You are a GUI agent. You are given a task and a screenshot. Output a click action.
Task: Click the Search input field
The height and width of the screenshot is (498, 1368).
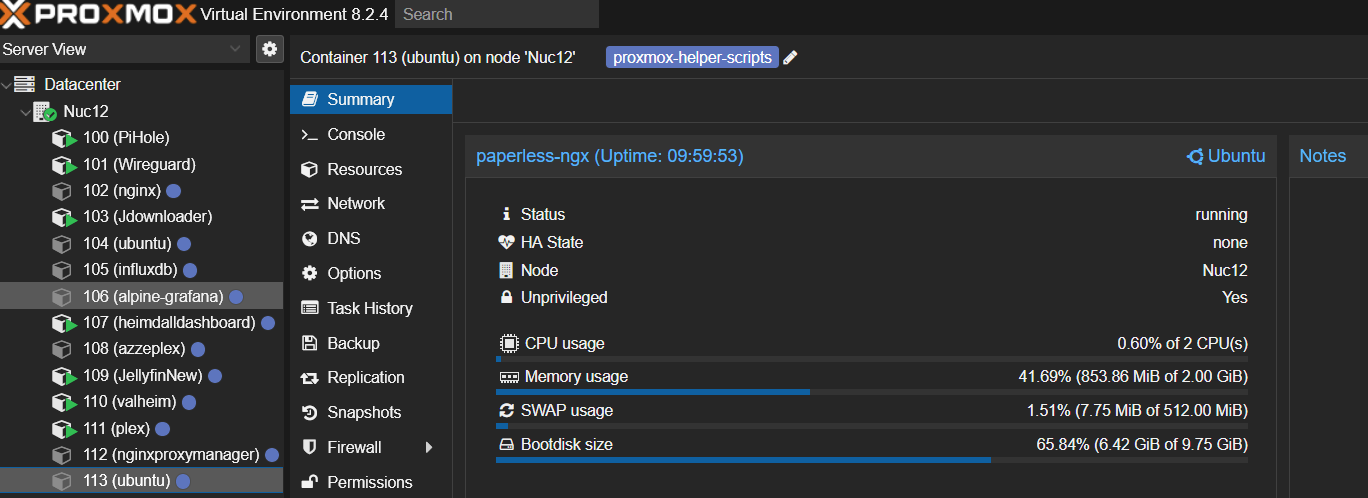[x=497, y=14]
